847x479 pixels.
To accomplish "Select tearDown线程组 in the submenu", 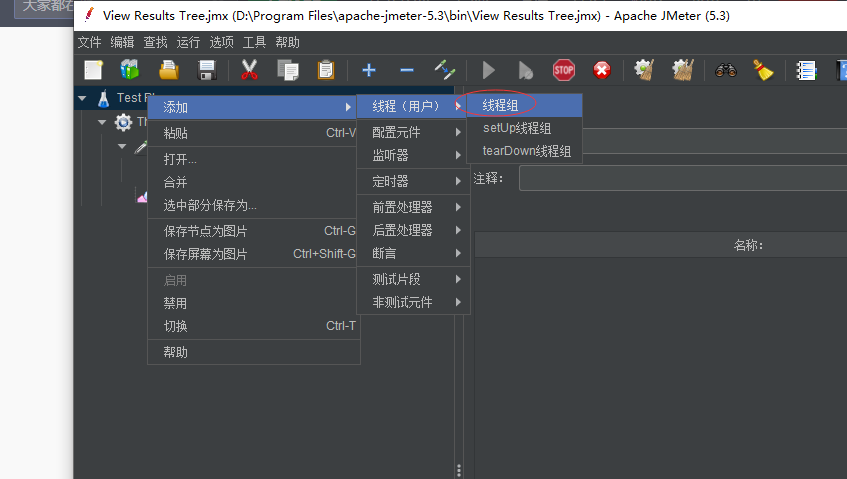I will (525, 151).
